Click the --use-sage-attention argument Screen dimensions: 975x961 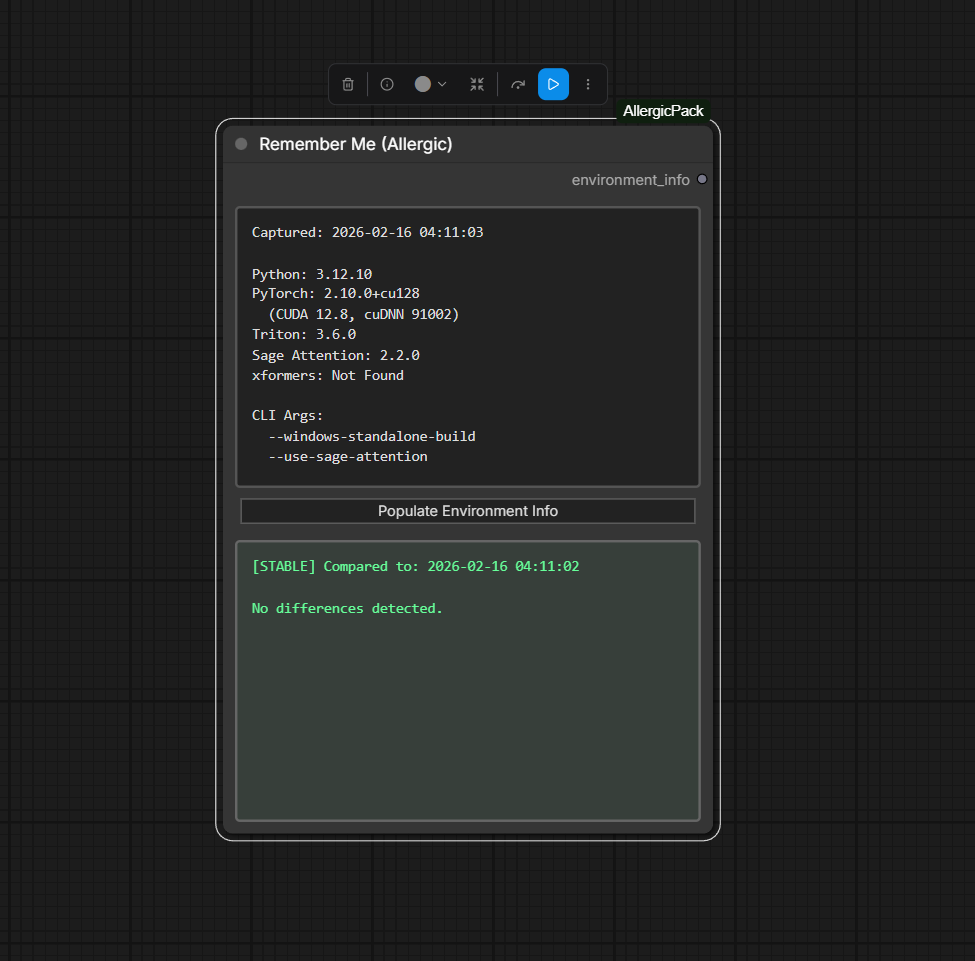(348, 457)
